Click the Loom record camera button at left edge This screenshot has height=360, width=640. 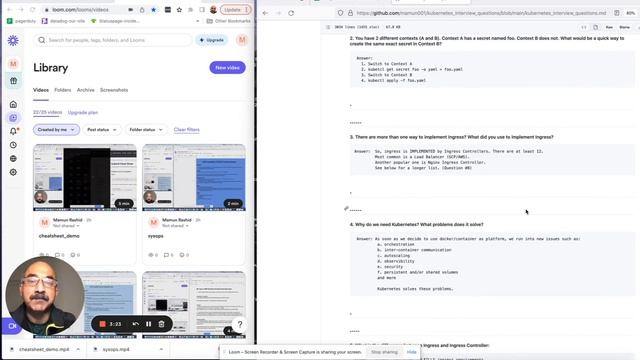click(x=11, y=326)
